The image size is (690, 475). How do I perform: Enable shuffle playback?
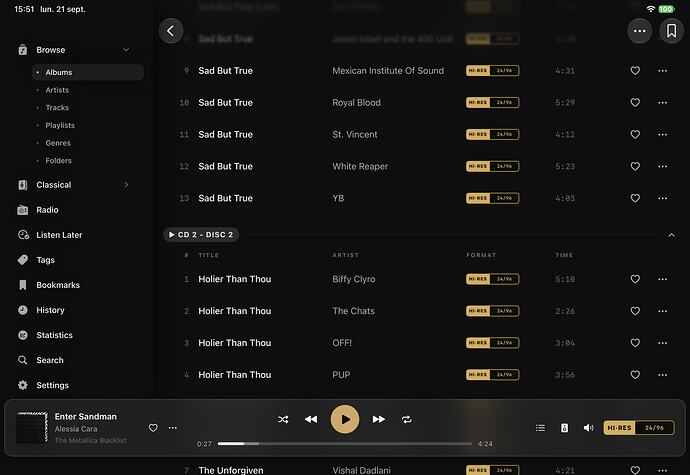coord(283,420)
